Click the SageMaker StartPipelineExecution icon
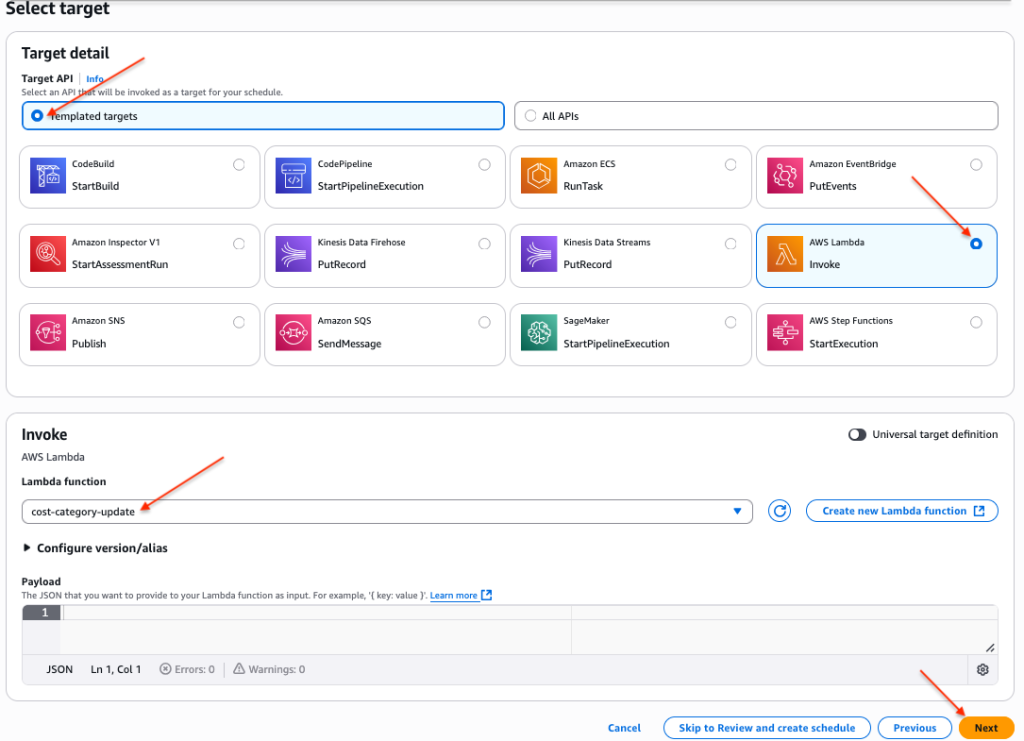This screenshot has width=1024, height=741. coord(539,331)
